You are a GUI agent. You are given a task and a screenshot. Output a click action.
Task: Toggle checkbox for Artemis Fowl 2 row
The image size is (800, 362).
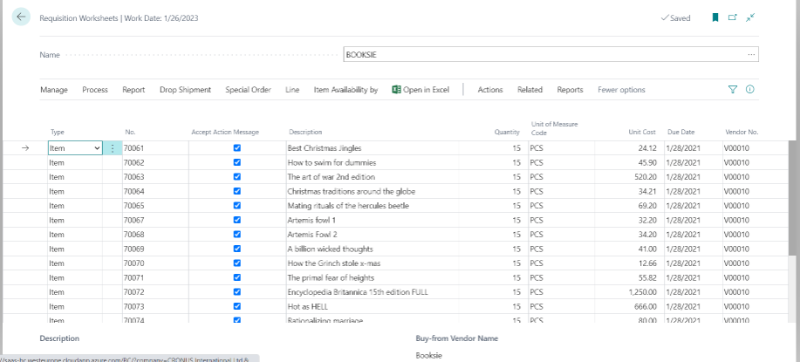pyautogui.click(x=237, y=234)
